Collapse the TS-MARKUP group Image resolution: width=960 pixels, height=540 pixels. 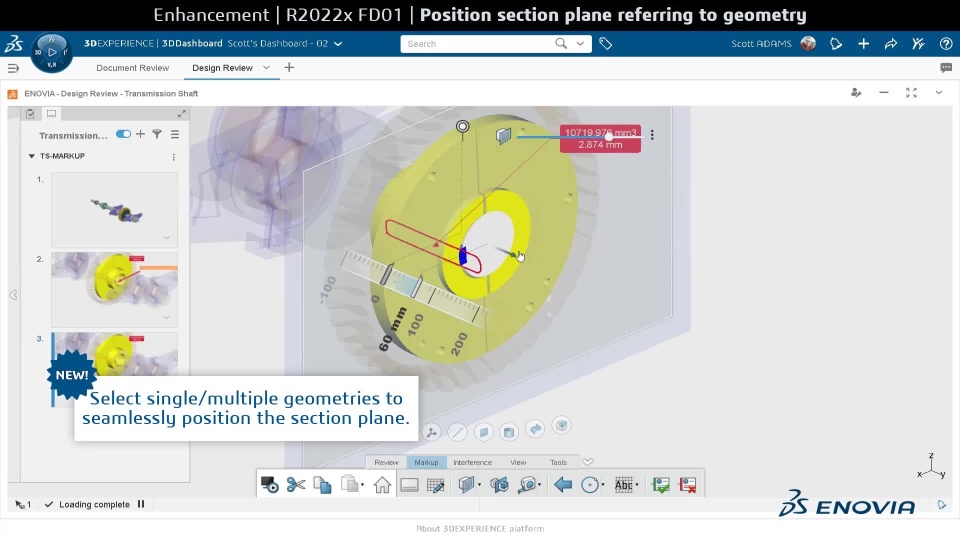(31, 156)
